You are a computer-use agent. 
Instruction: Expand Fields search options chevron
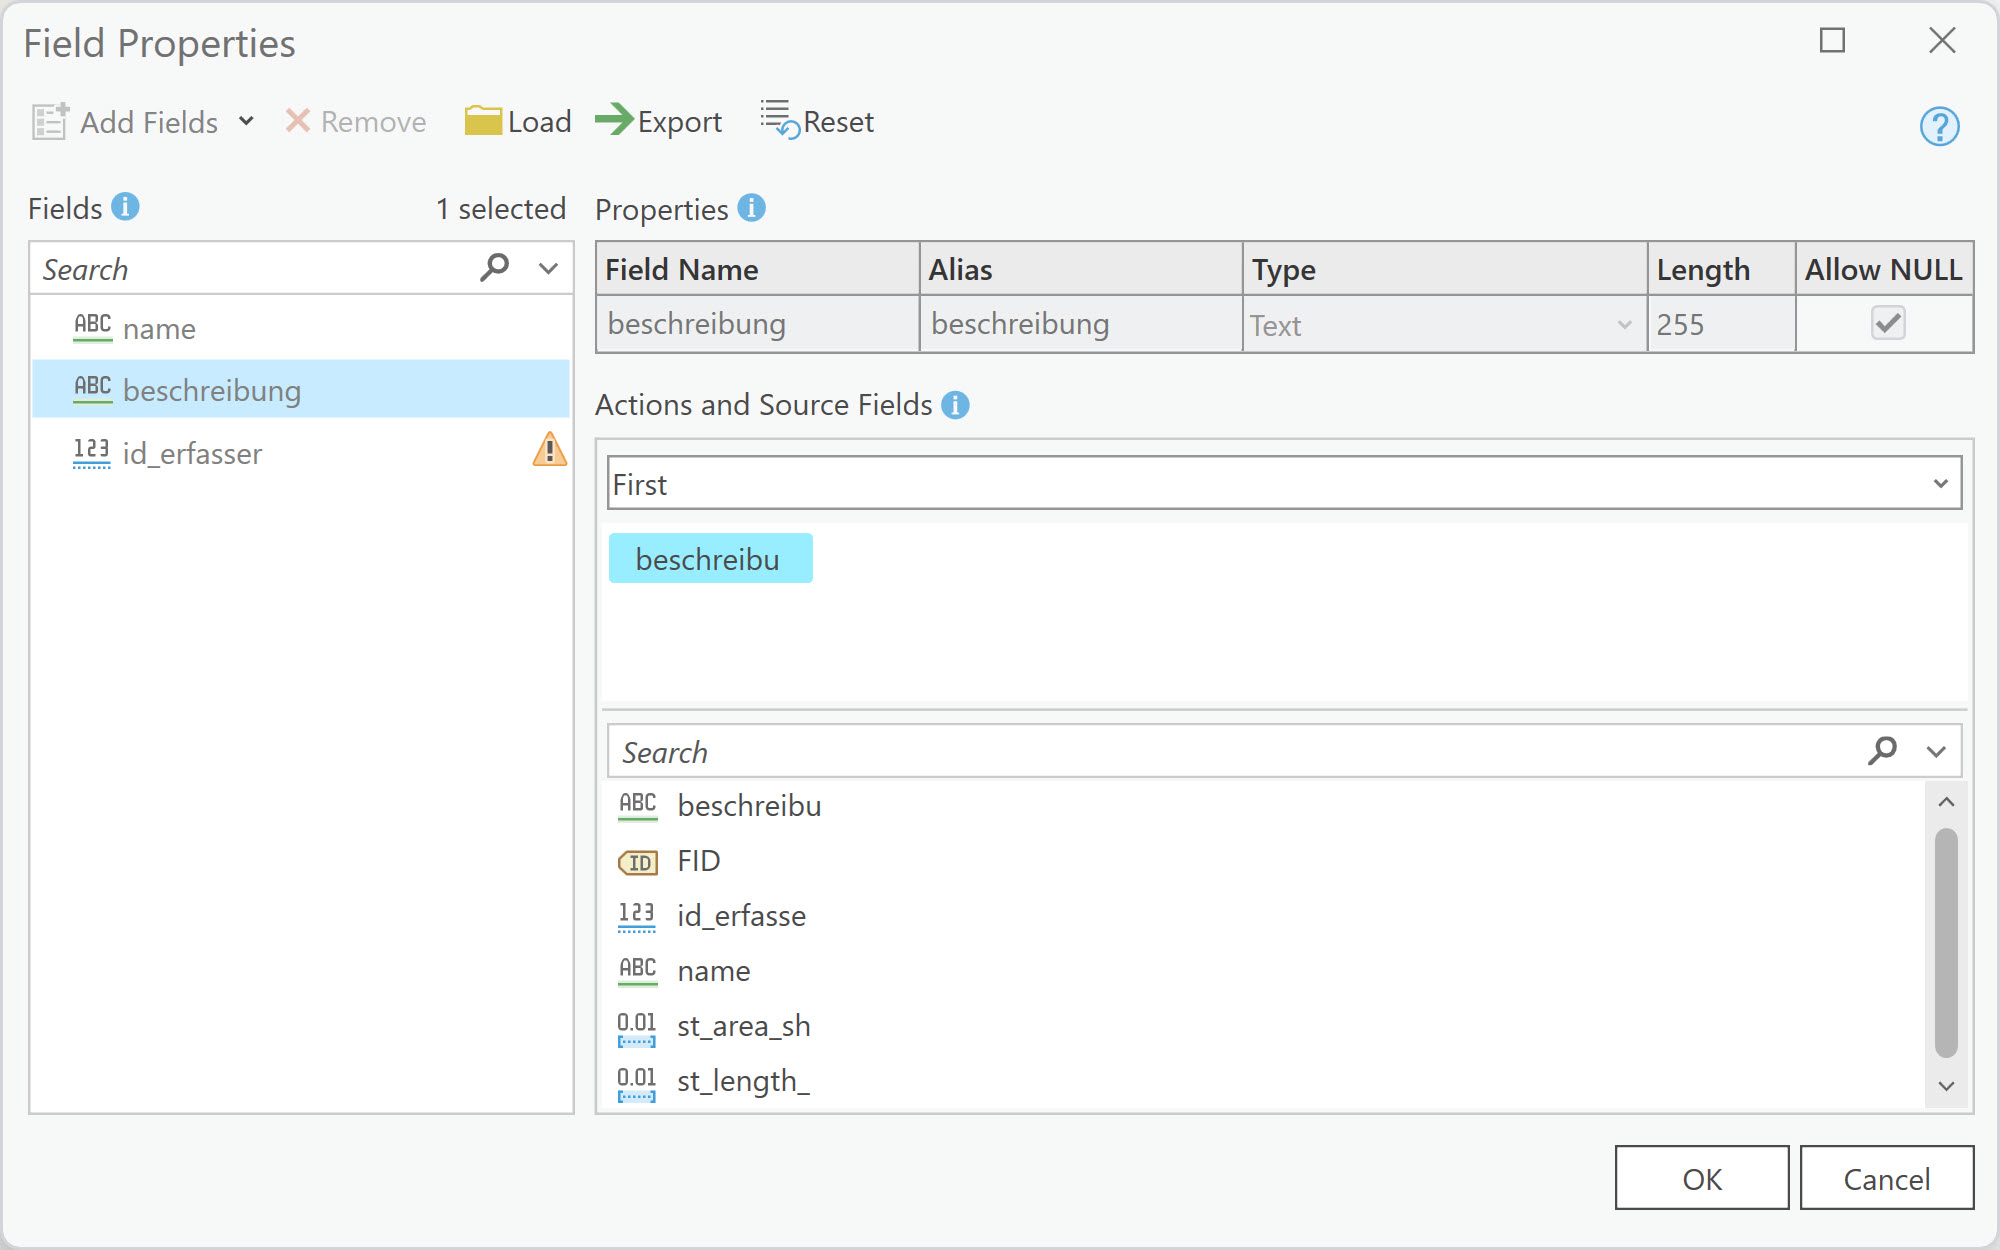click(x=548, y=268)
